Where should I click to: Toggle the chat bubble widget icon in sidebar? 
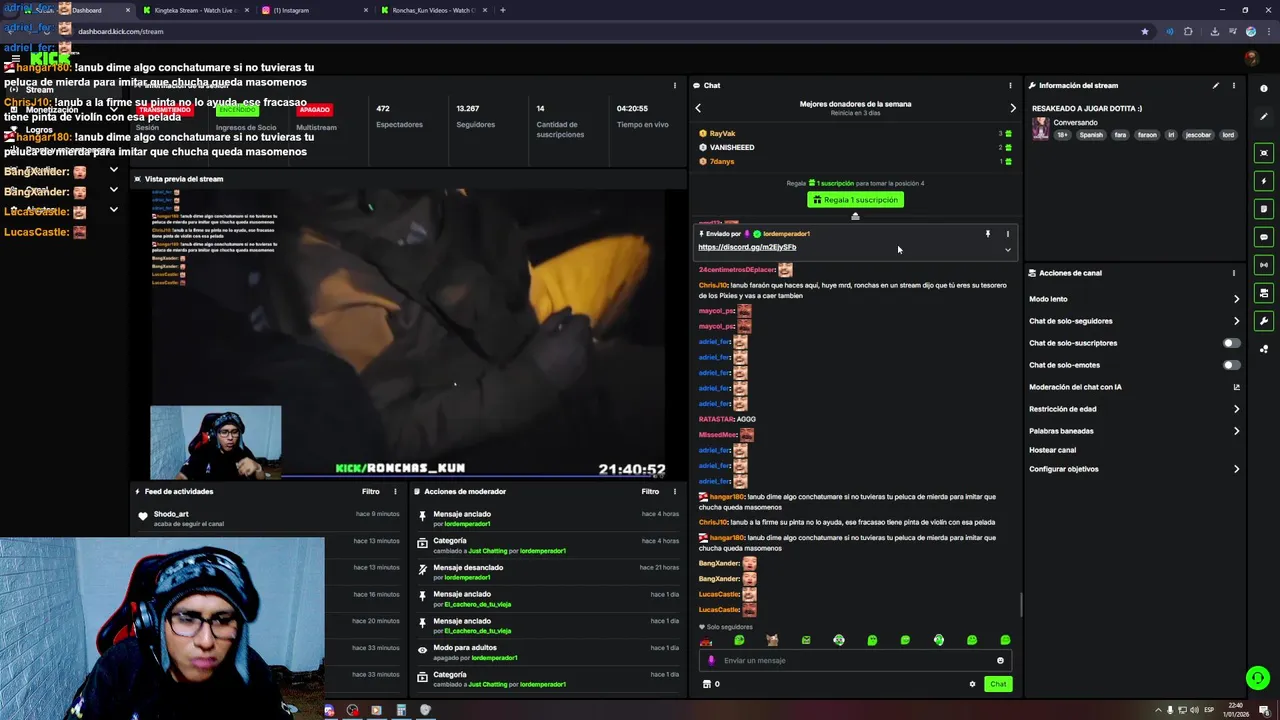[1264, 237]
